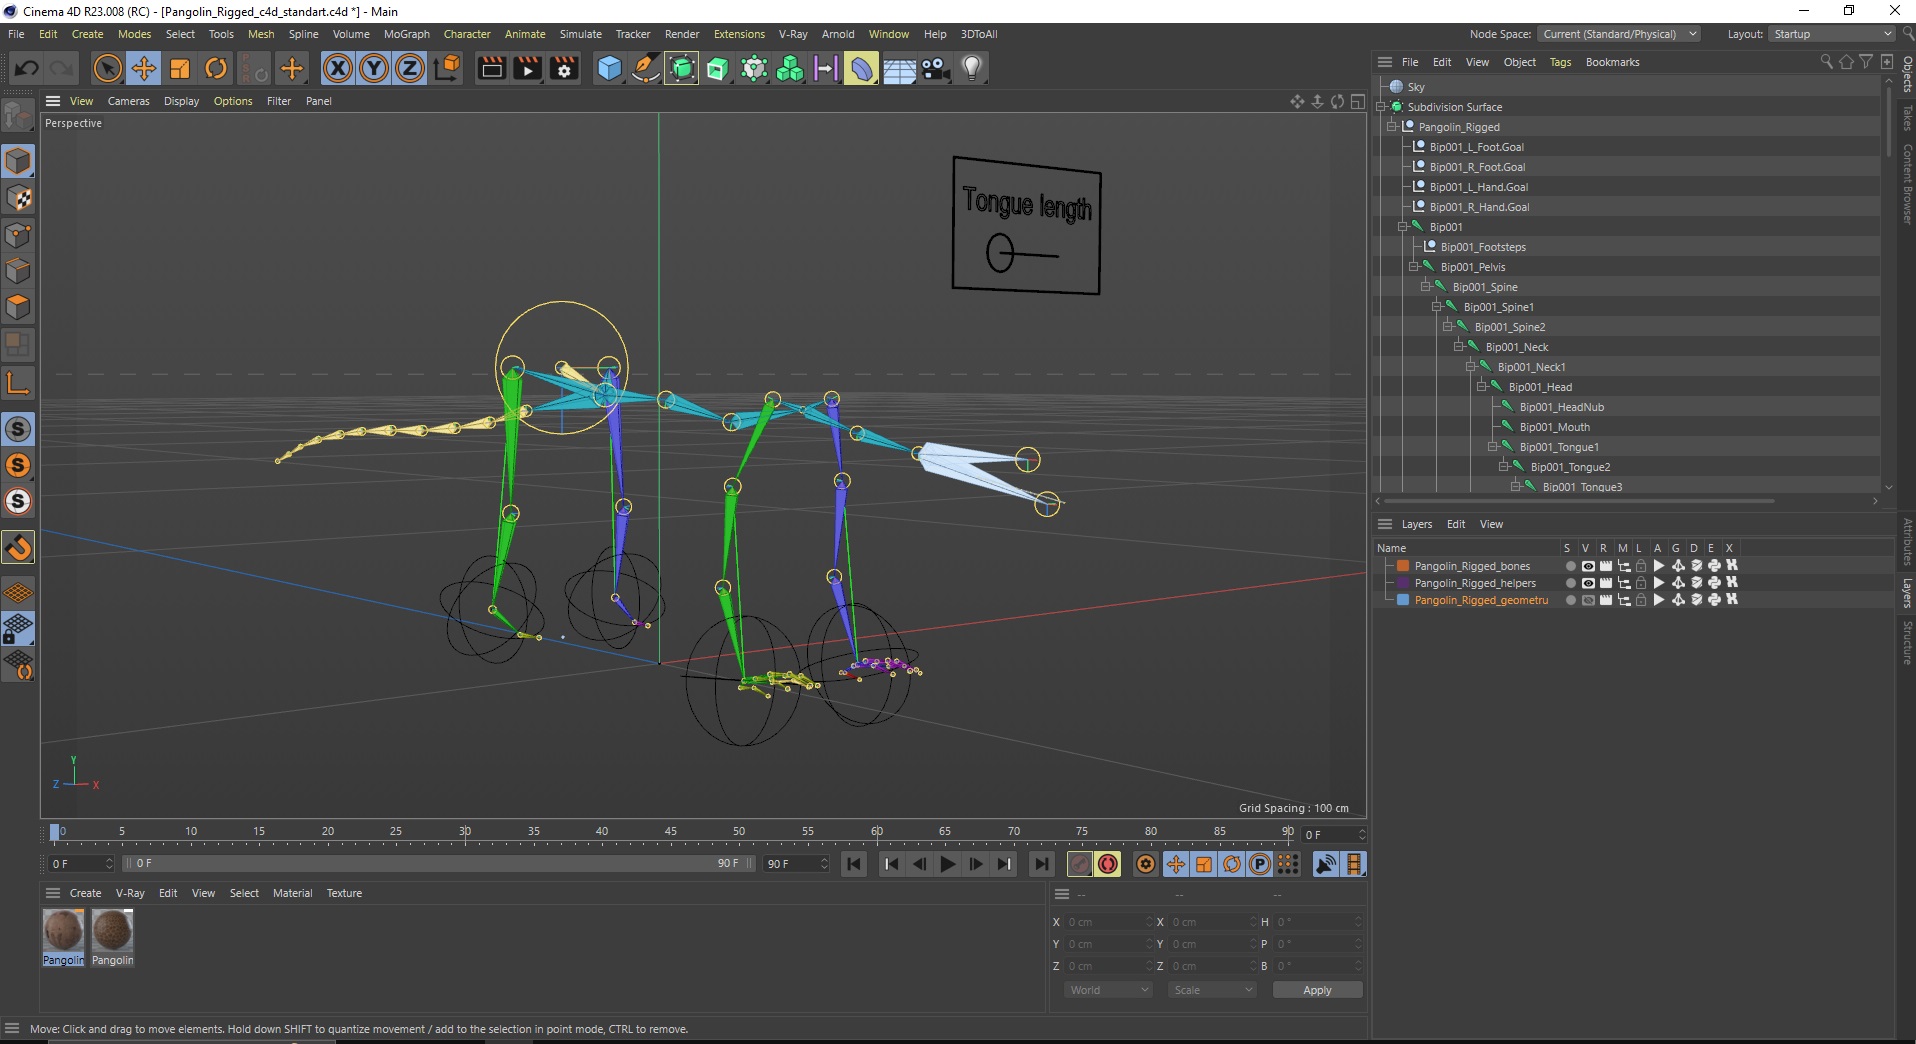
Task: Collapse the Bip001_Head hierarchy
Action: pos(1482,387)
